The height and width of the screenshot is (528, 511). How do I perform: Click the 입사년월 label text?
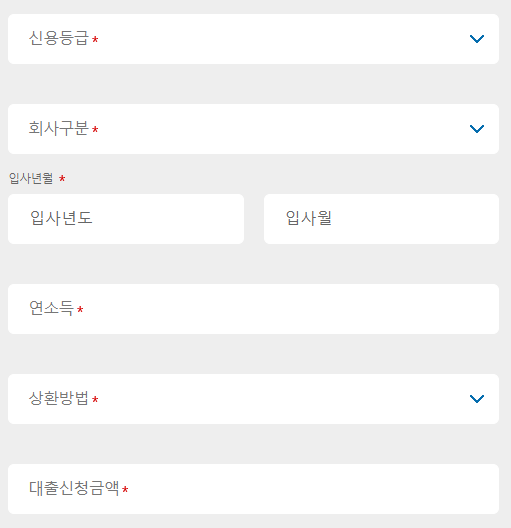click(x=31, y=178)
